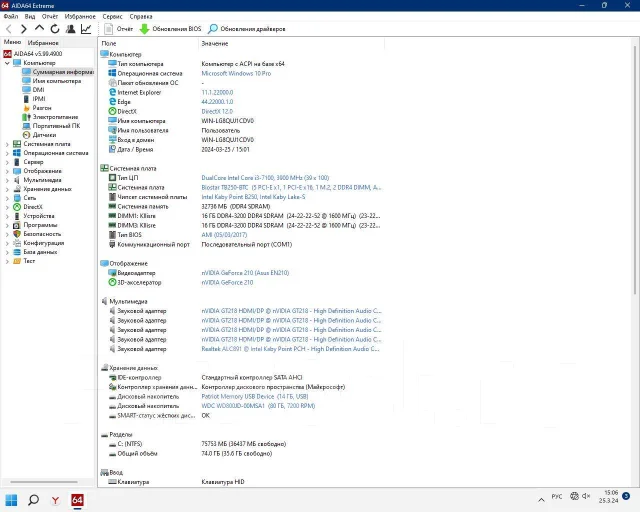Open Microsoft Windows 10 Pro link
This screenshot has width=640, height=512.
pyautogui.click(x=236, y=73)
